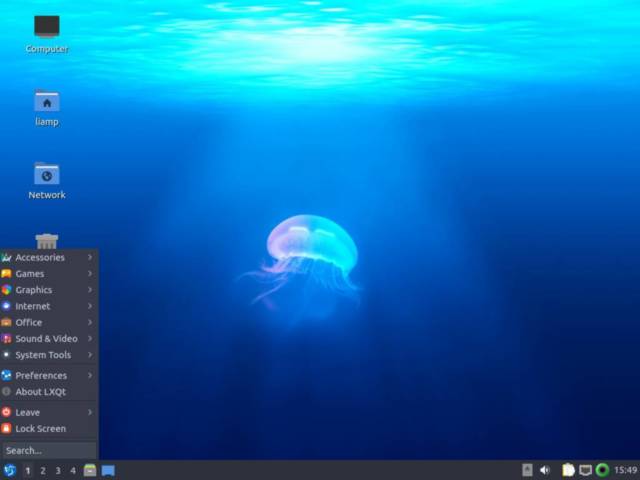Expand the Graphics submenu arrow
The image size is (640, 480).
point(90,290)
